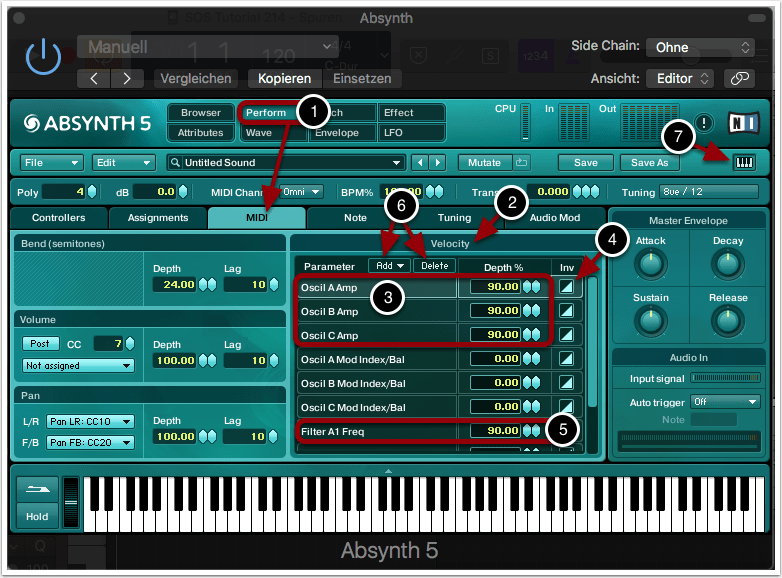Expand the Auto trigger dropdown

click(x=725, y=401)
